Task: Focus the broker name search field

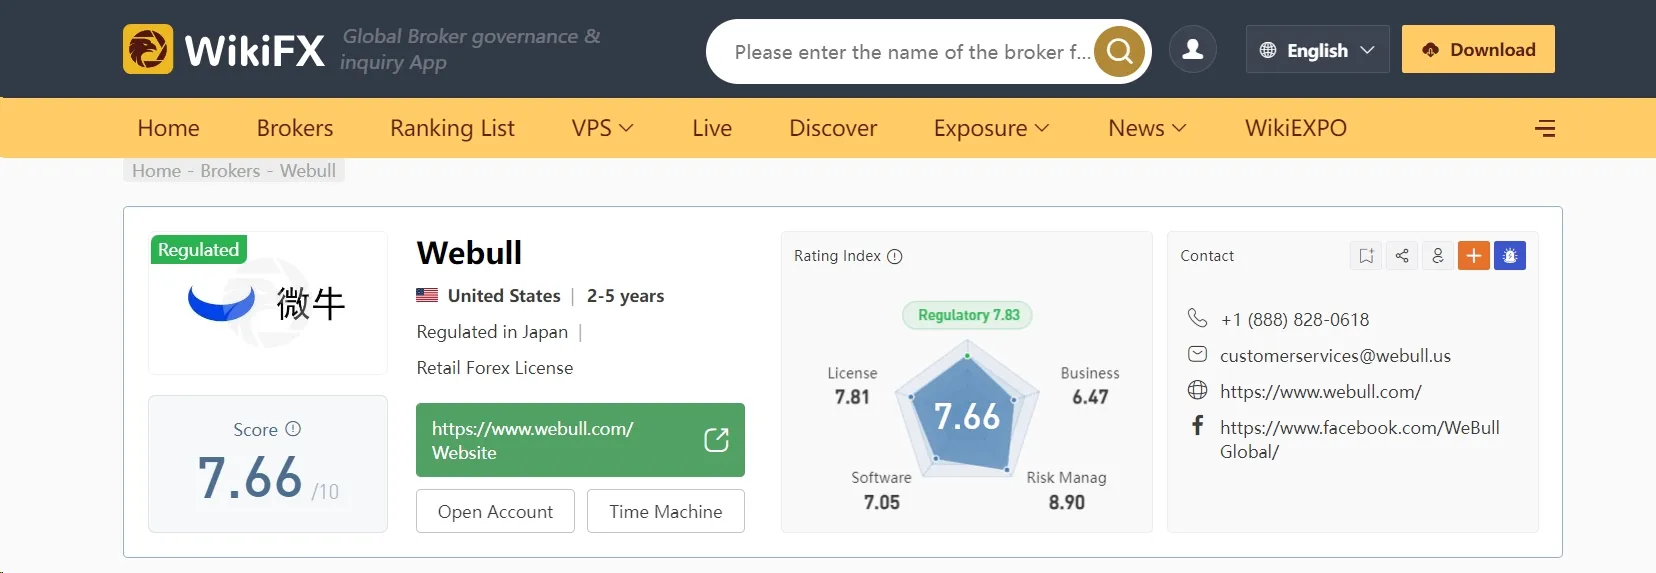Action: [912, 51]
